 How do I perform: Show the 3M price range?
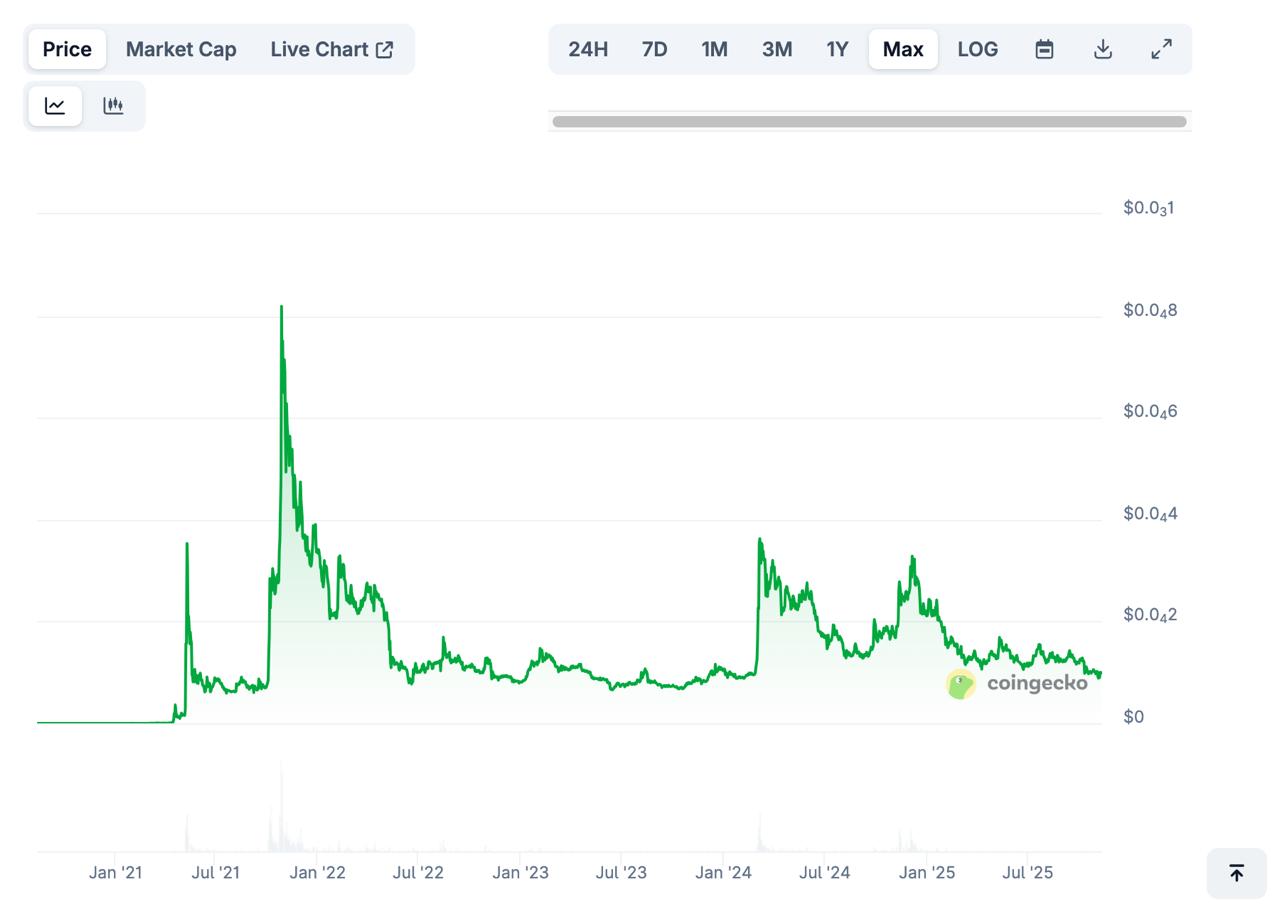[x=776, y=49]
